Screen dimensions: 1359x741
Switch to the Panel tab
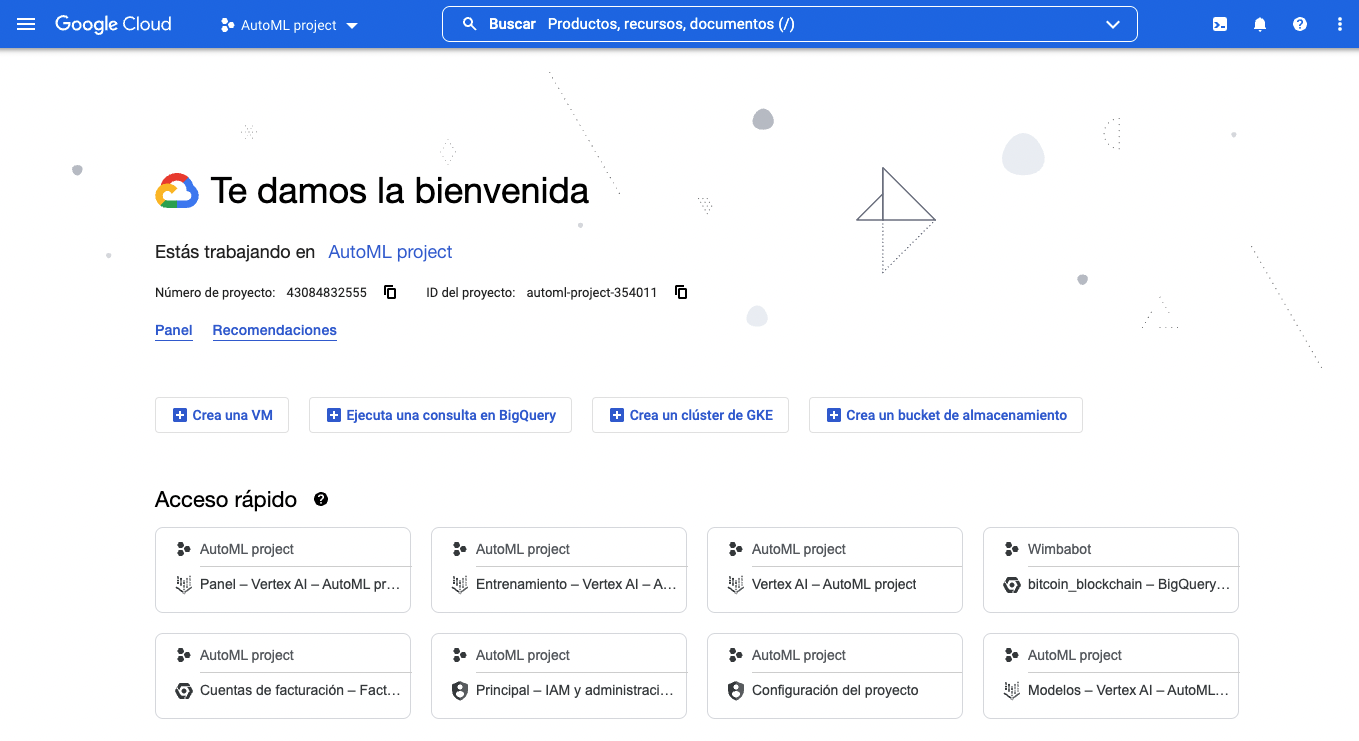[x=174, y=330]
